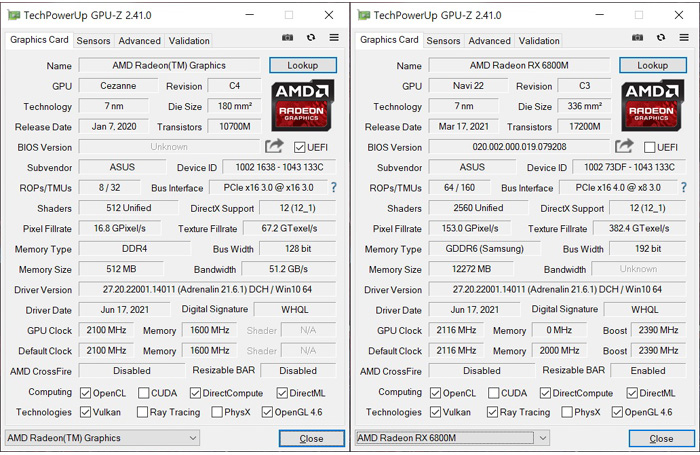Click the Bus Interface question mark in the right window
Viewport: 700px width, 455px height.
(683, 188)
